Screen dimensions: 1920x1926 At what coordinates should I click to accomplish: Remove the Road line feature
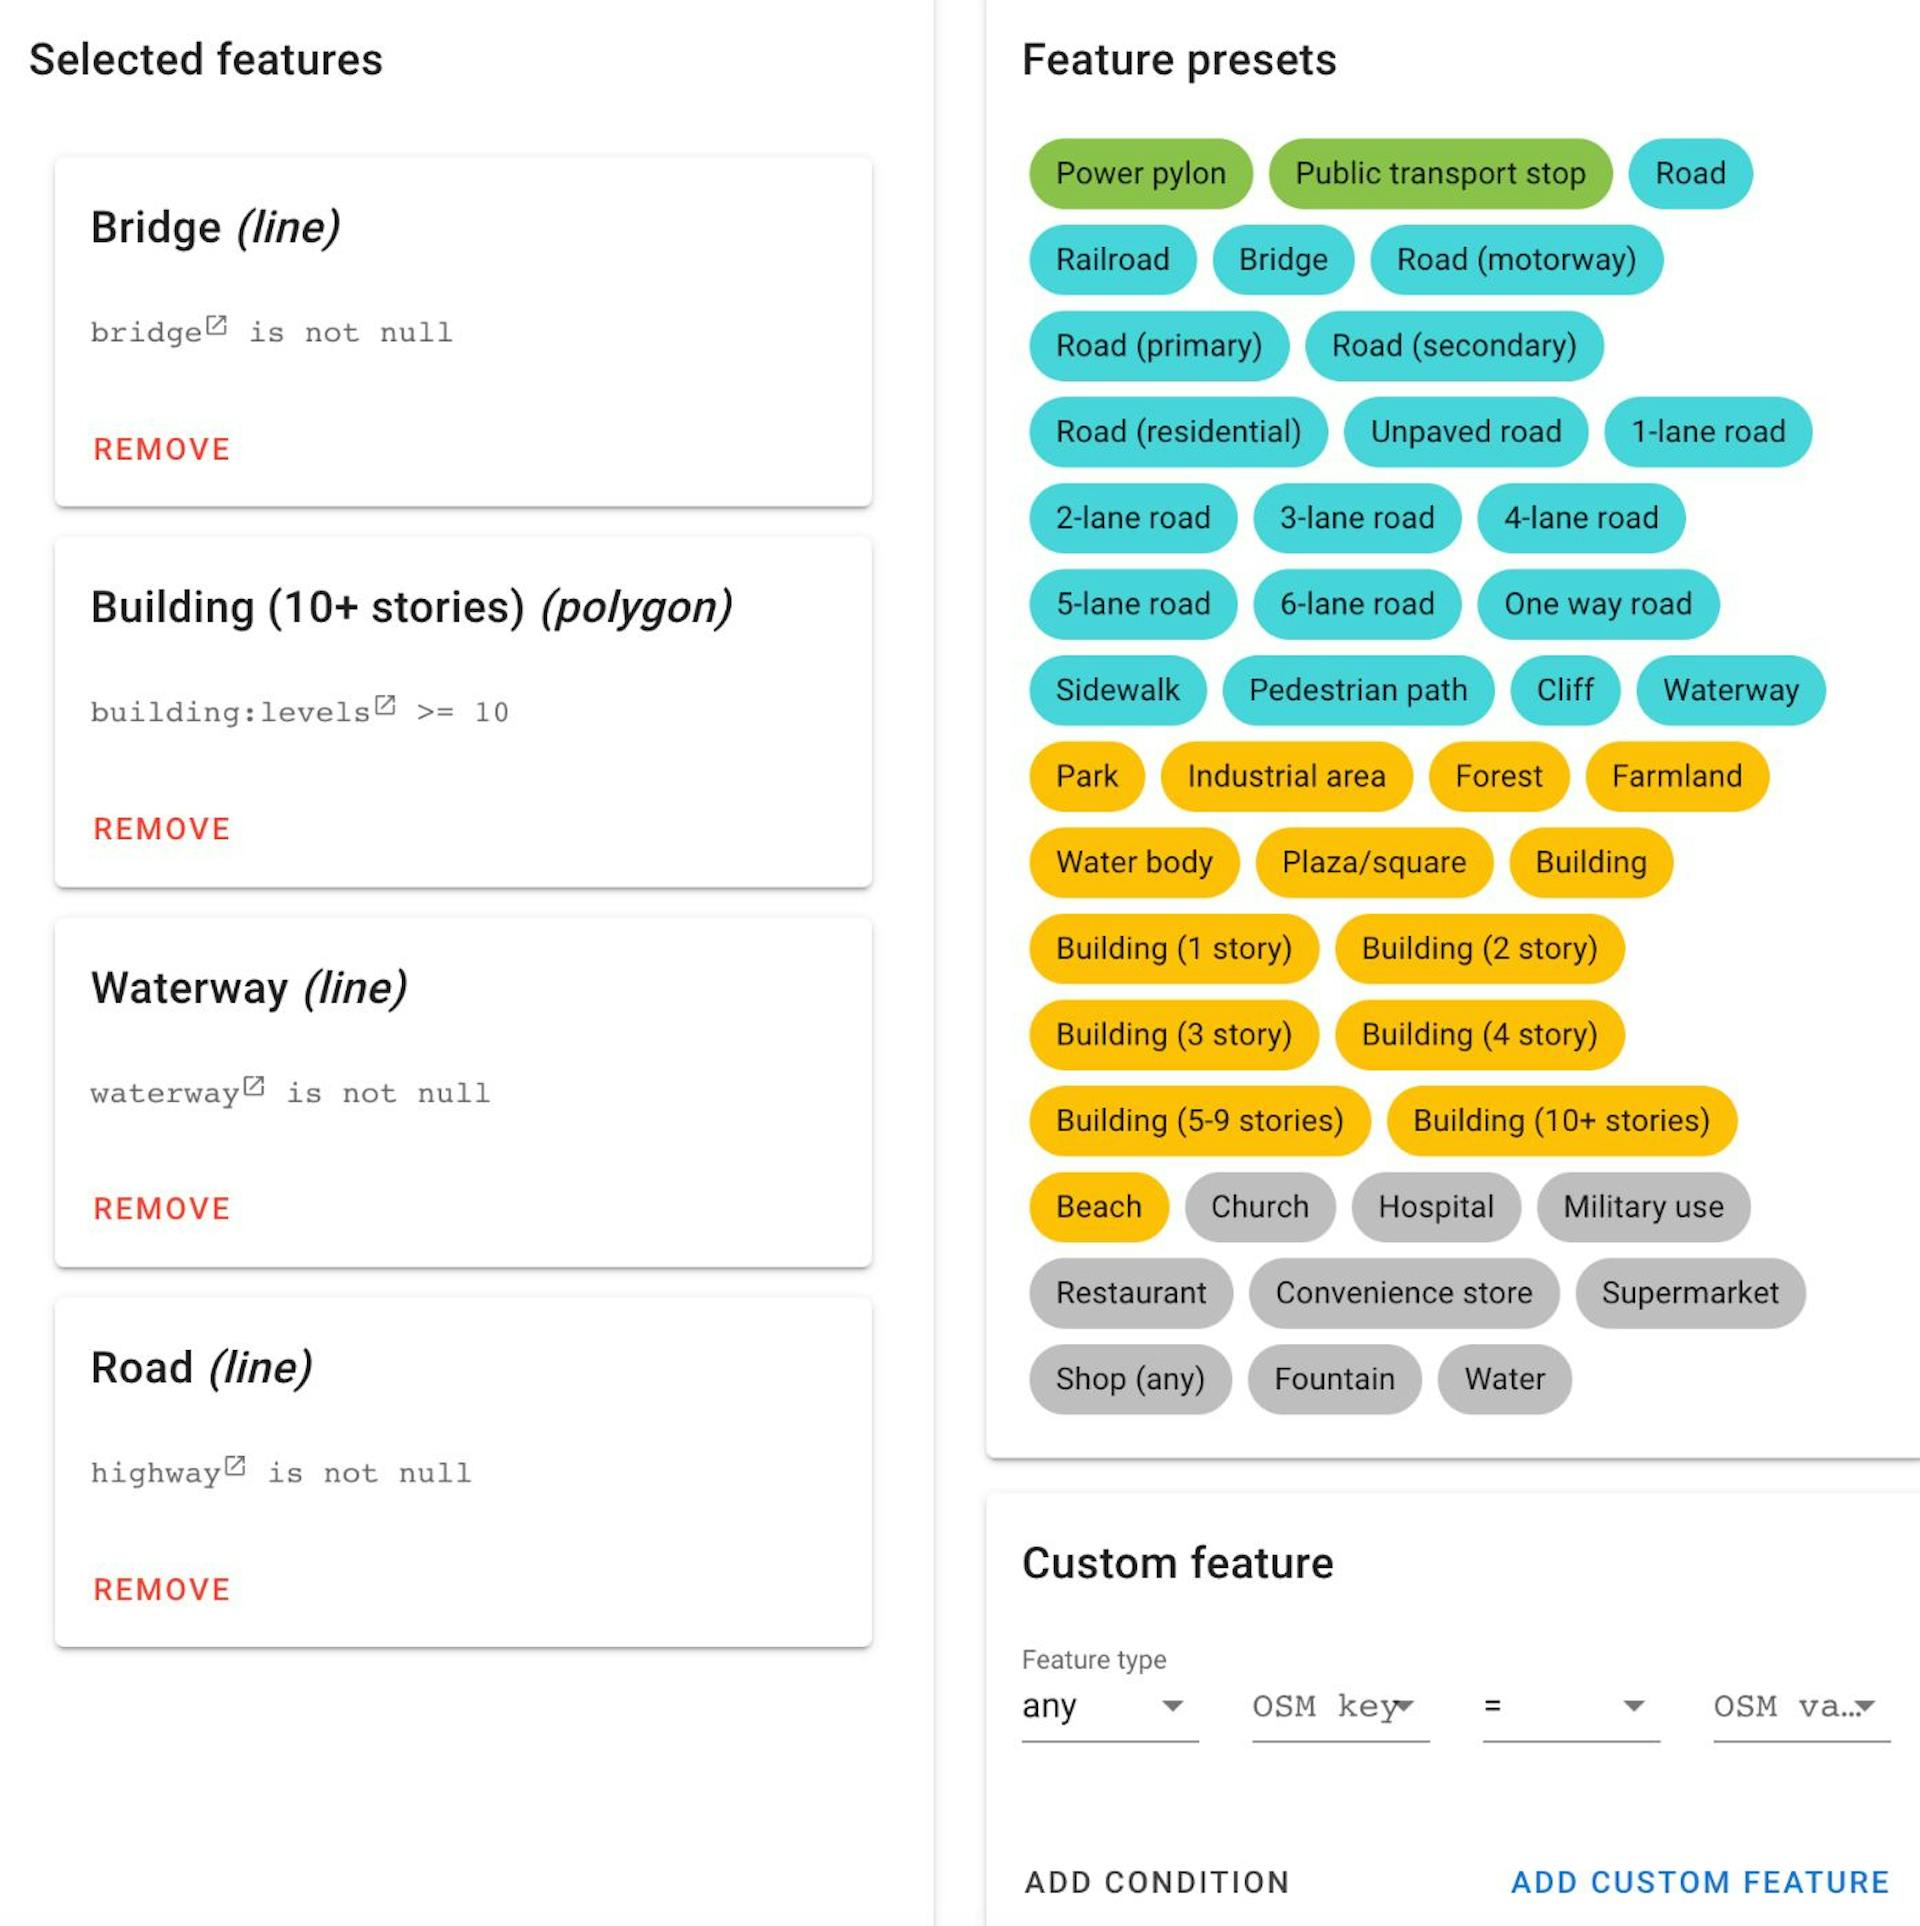(x=162, y=1589)
